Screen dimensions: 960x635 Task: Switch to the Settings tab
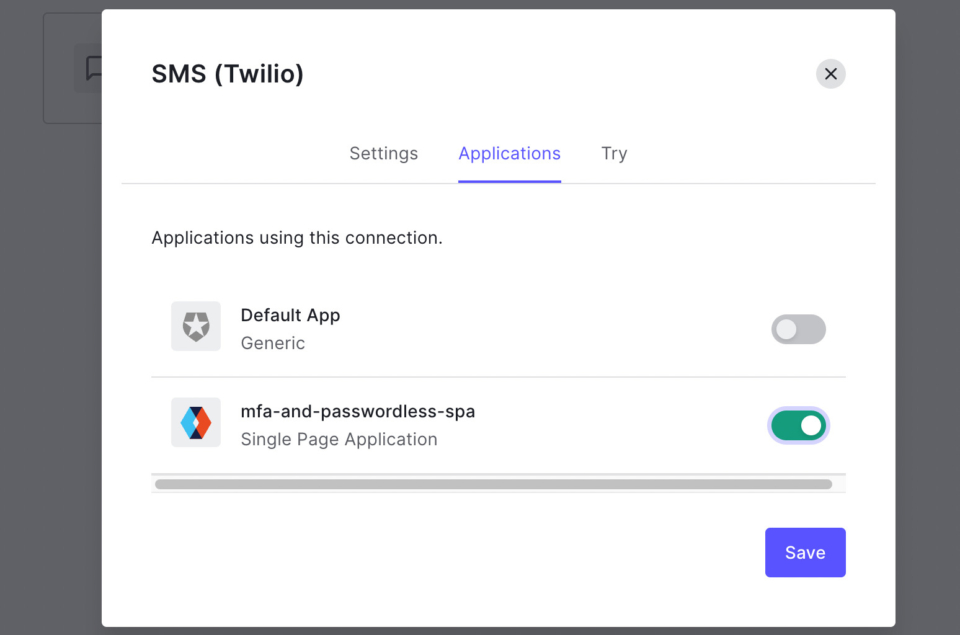coord(383,153)
